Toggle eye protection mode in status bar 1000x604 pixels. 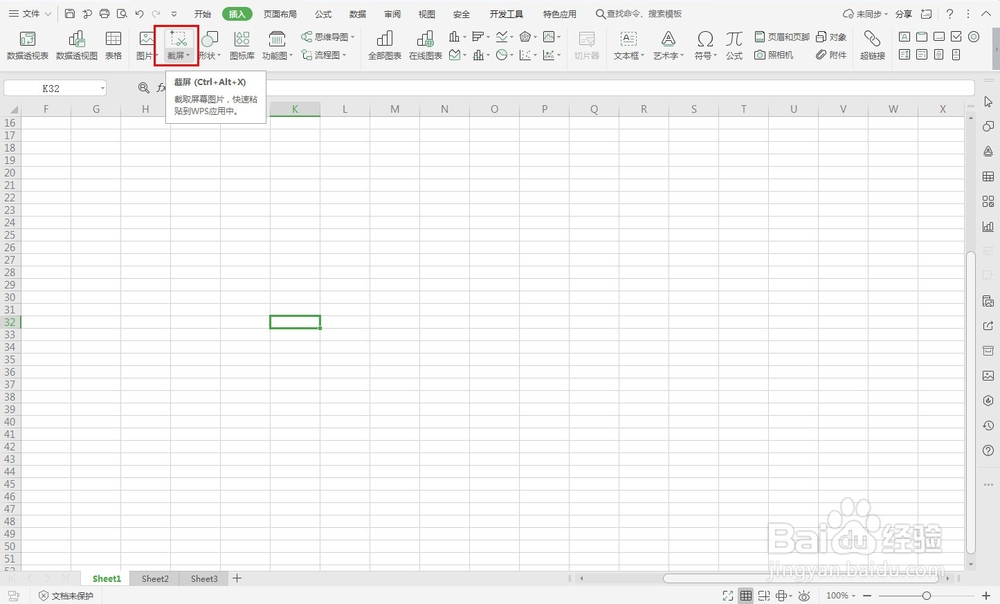click(804, 596)
